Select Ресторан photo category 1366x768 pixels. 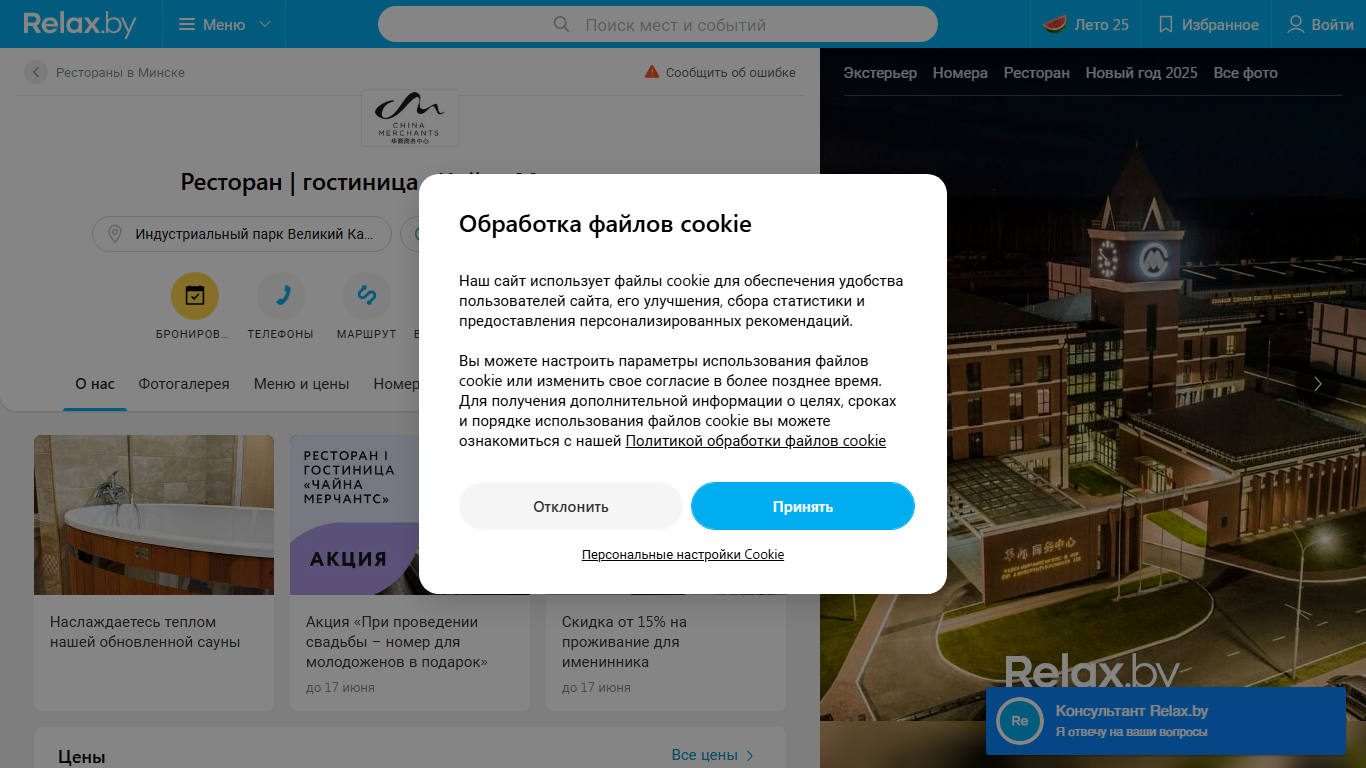(1037, 73)
